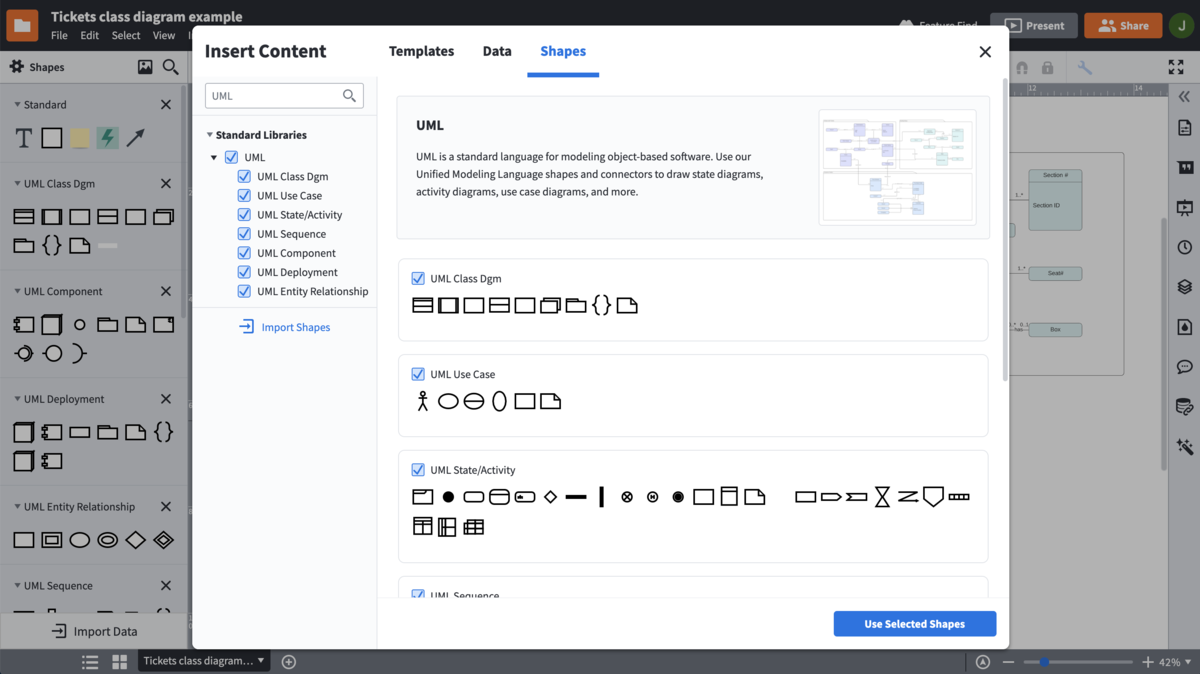The width and height of the screenshot is (1200, 674).
Task: Click the Use Selected Shapes button
Action: click(x=914, y=623)
